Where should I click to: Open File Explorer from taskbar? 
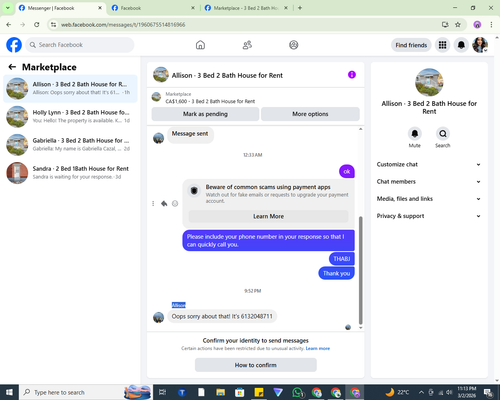pyautogui.click(x=220, y=392)
